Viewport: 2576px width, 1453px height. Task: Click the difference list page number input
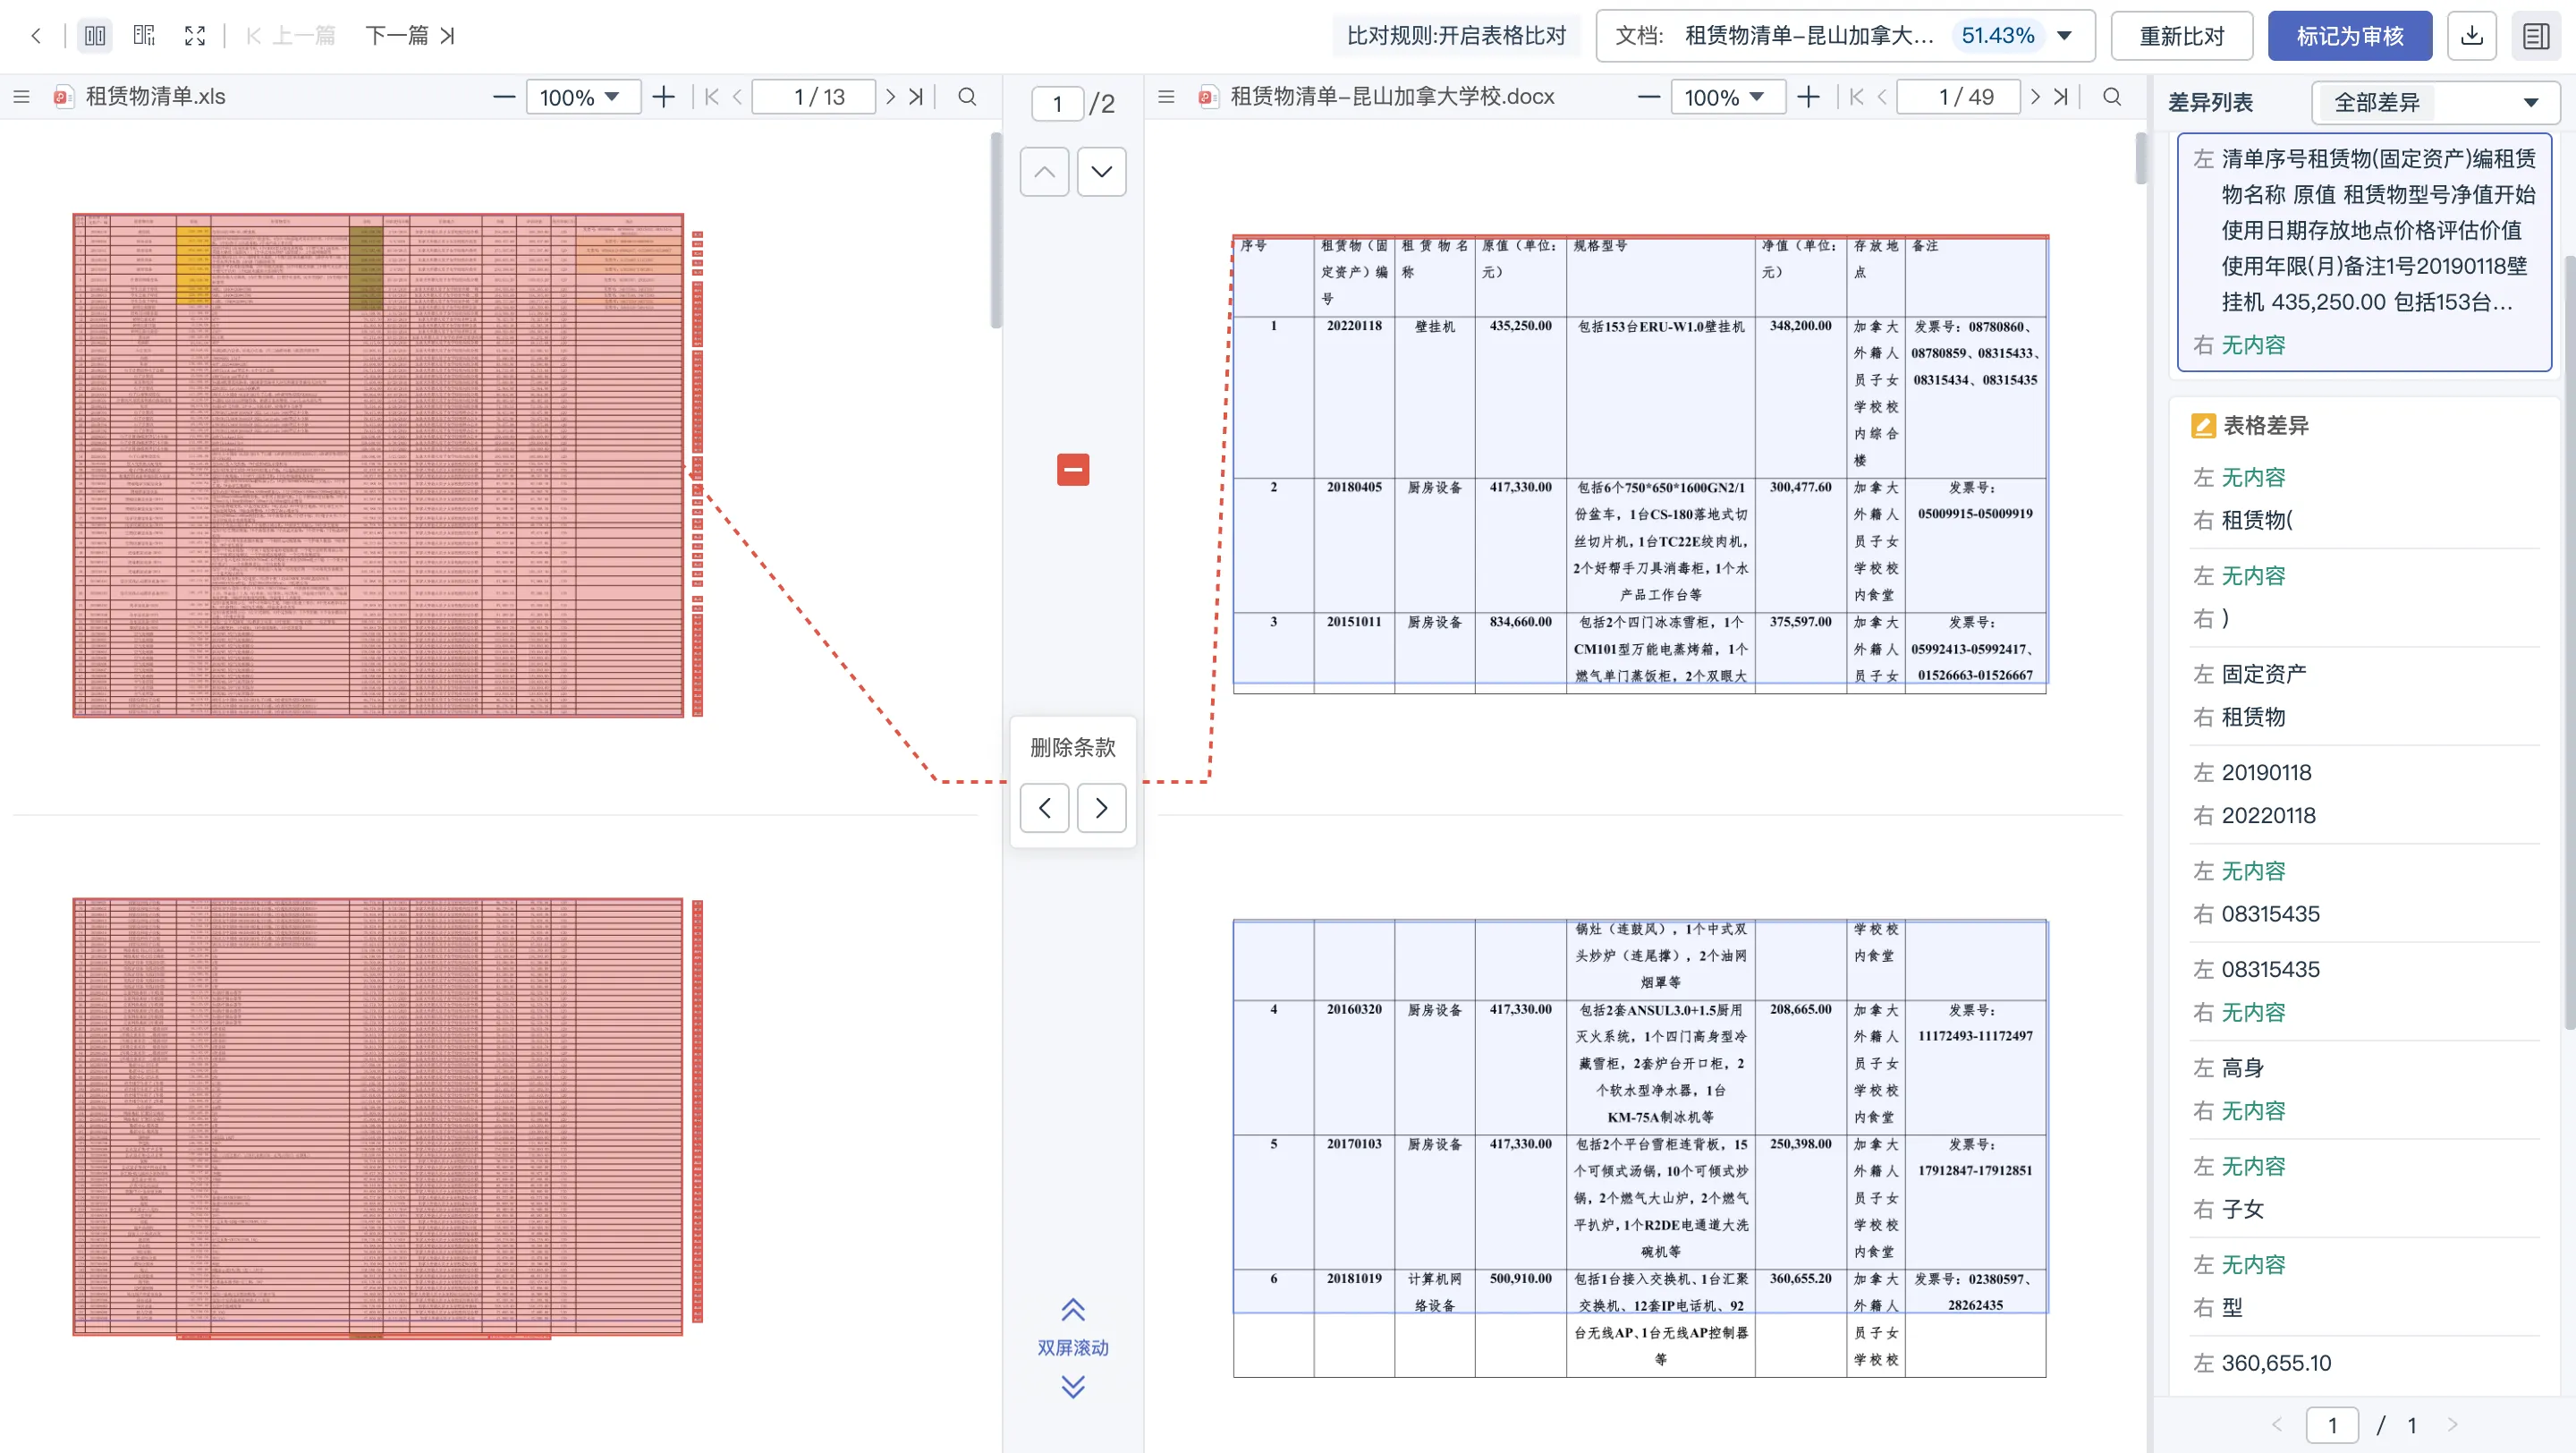[2332, 1425]
